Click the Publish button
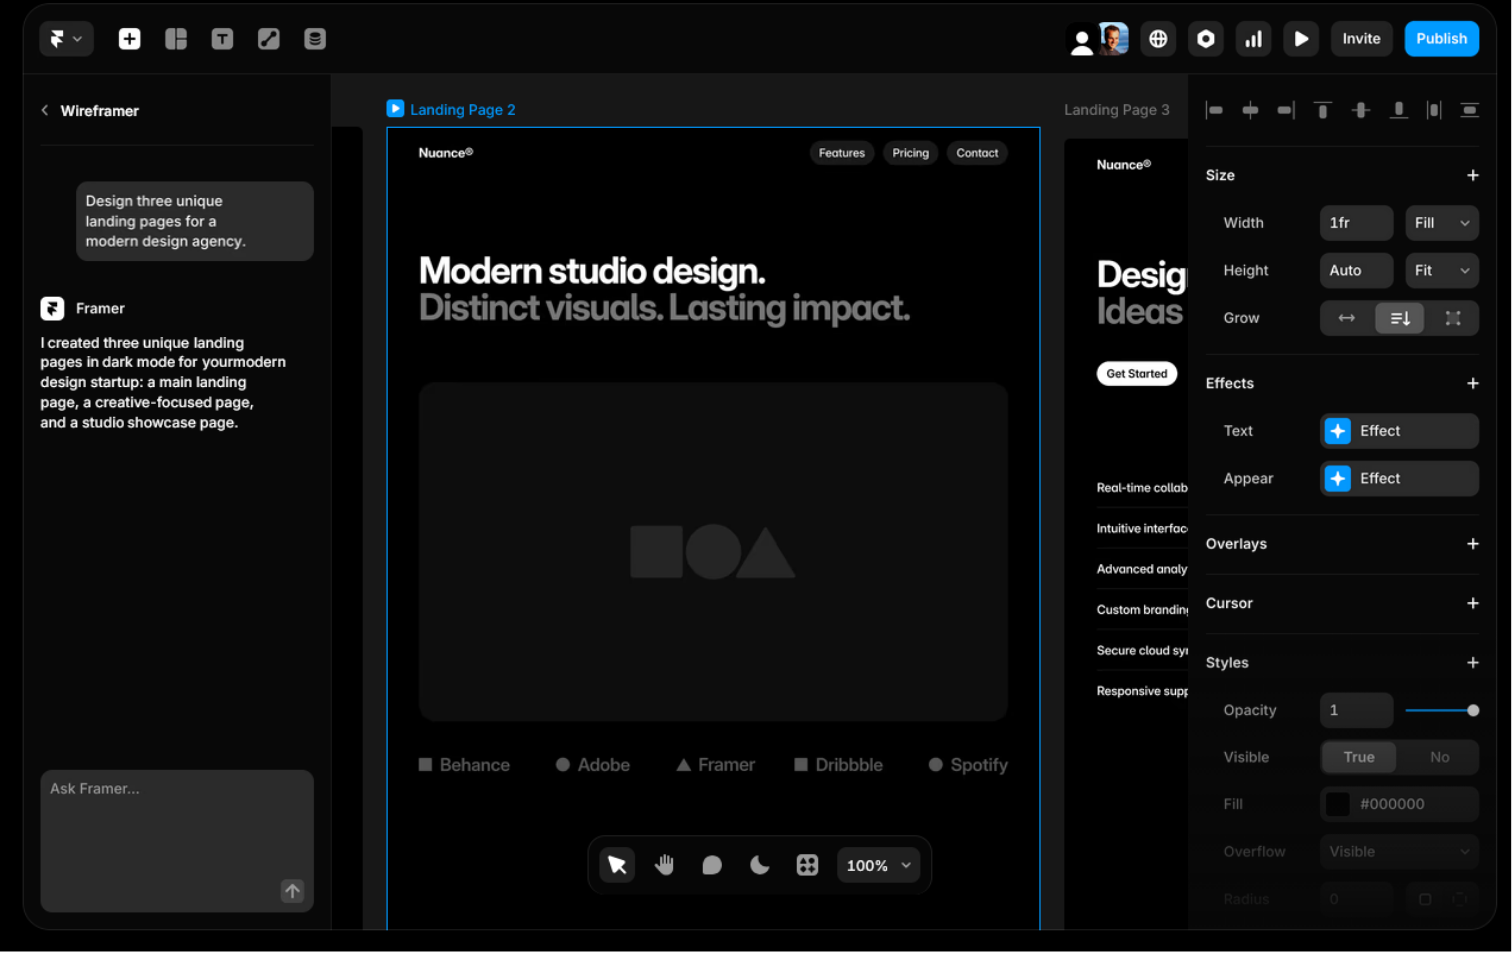Image resolution: width=1512 pixels, height=977 pixels. (1441, 39)
